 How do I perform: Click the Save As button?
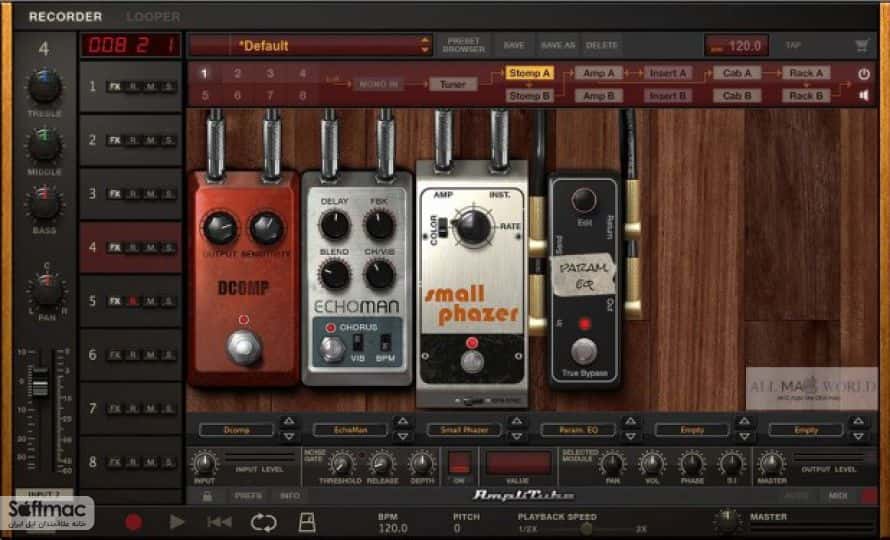tap(558, 45)
